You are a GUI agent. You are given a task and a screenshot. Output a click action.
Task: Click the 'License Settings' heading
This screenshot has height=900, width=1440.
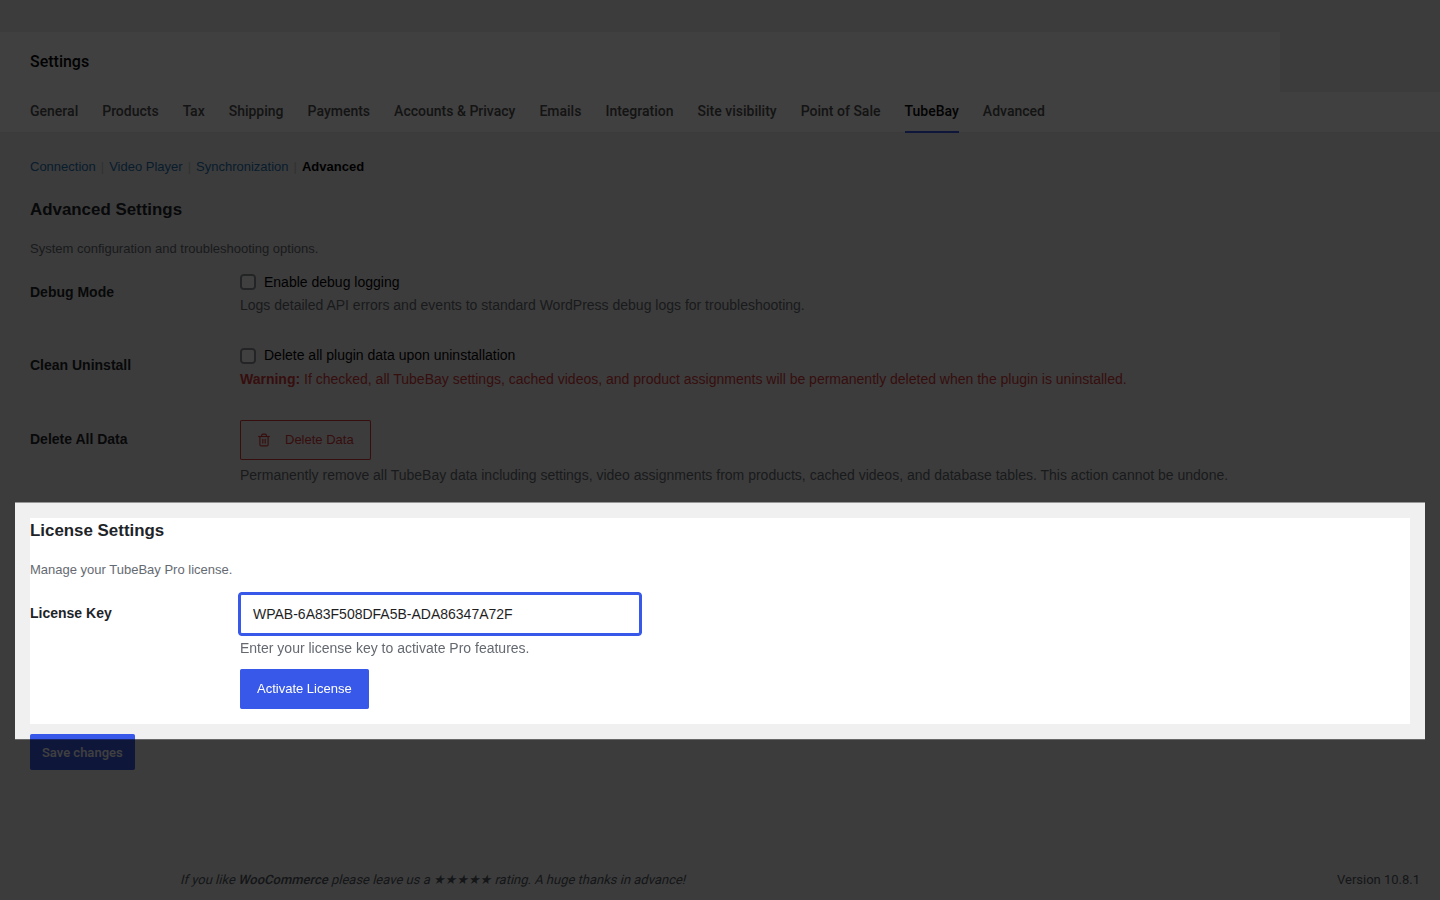97,531
